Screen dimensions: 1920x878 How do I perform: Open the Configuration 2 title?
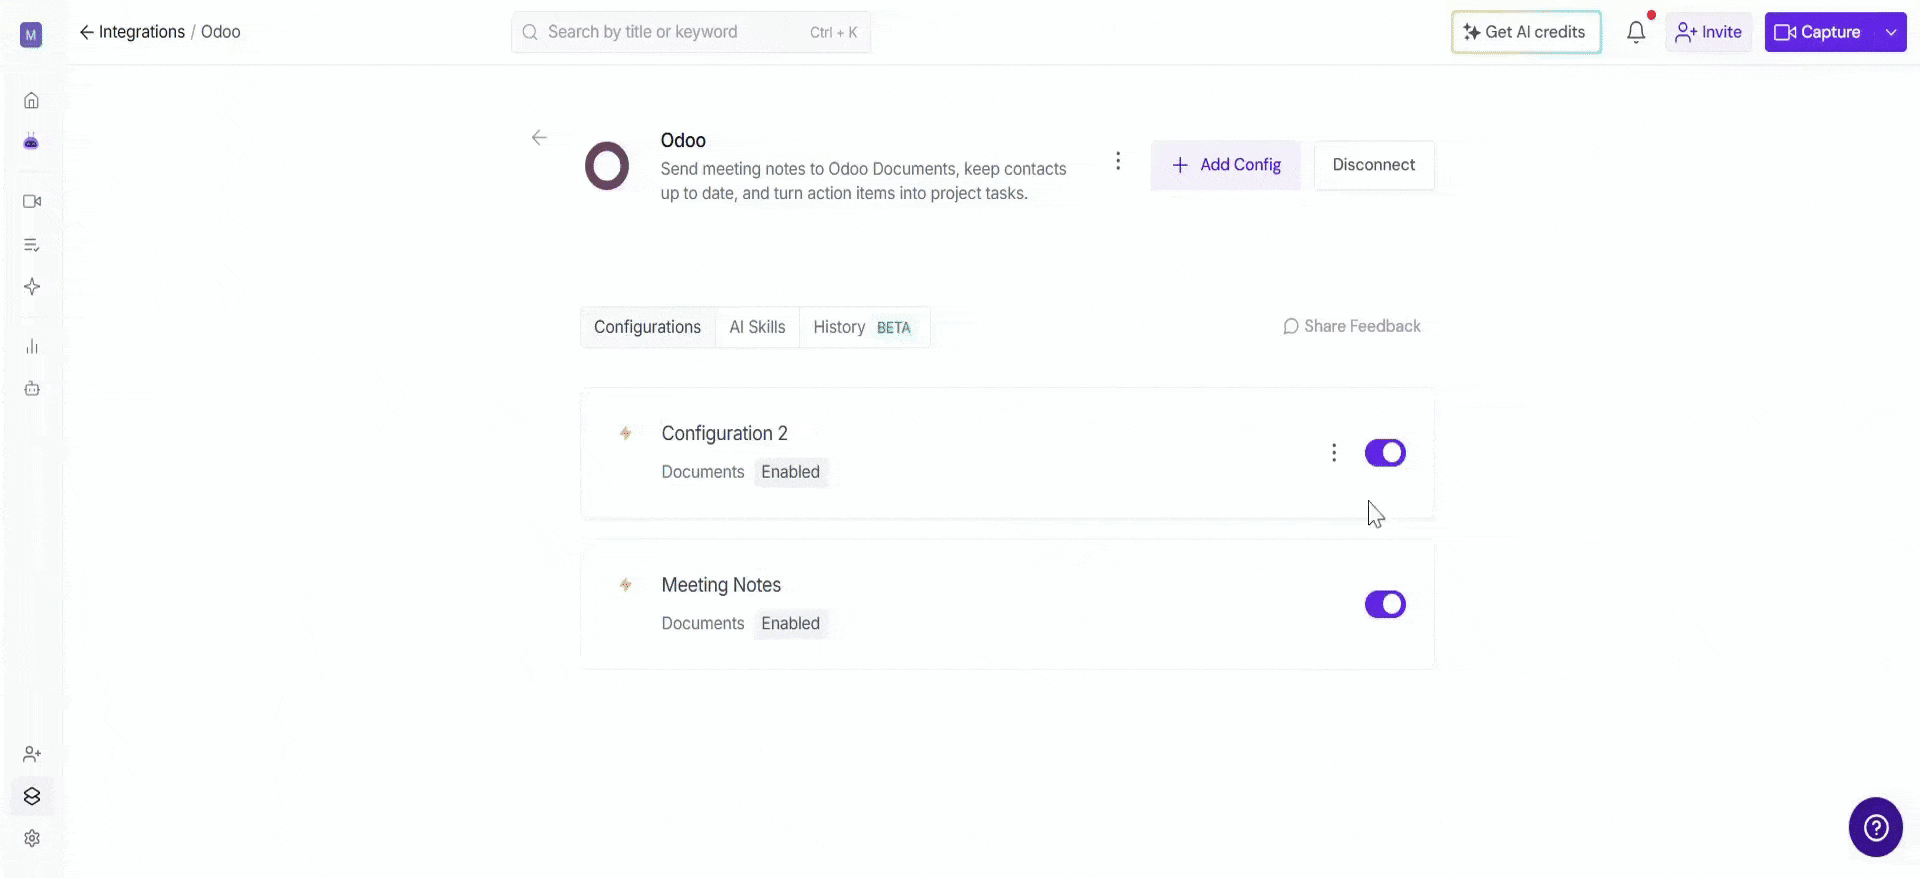pyautogui.click(x=724, y=433)
